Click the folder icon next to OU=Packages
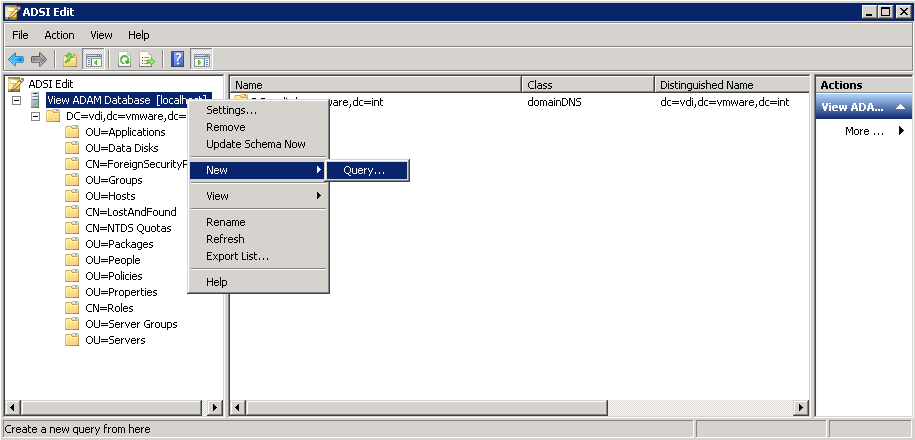 point(72,244)
